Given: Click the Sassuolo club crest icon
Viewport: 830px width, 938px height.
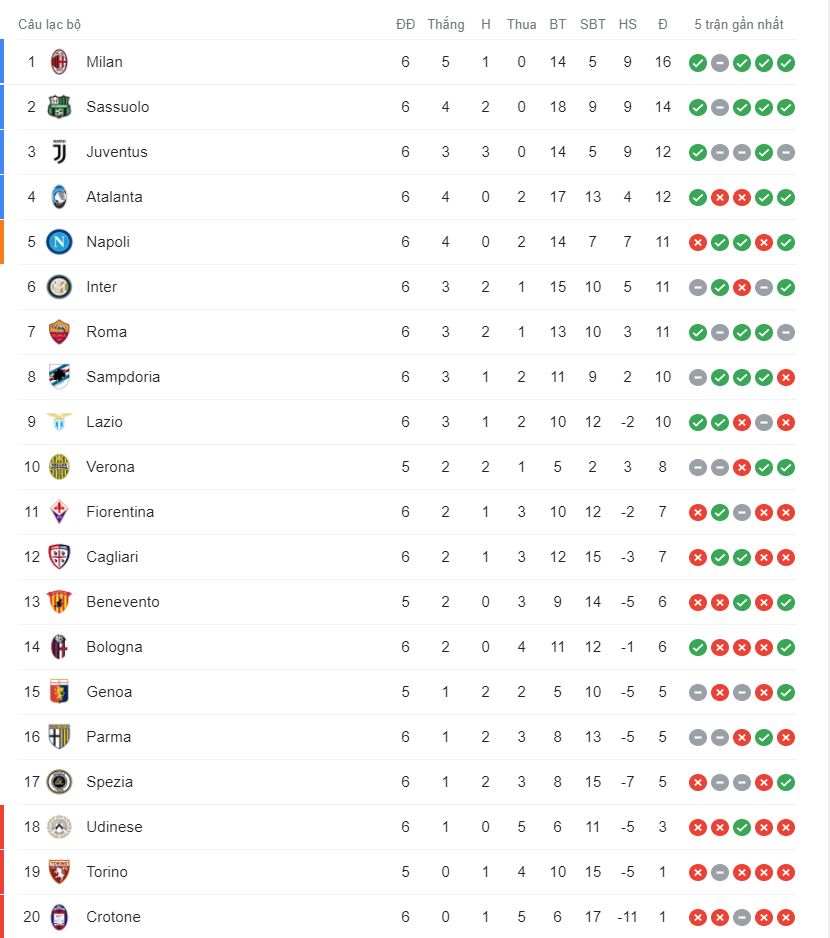Looking at the screenshot, I should point(60,107).
